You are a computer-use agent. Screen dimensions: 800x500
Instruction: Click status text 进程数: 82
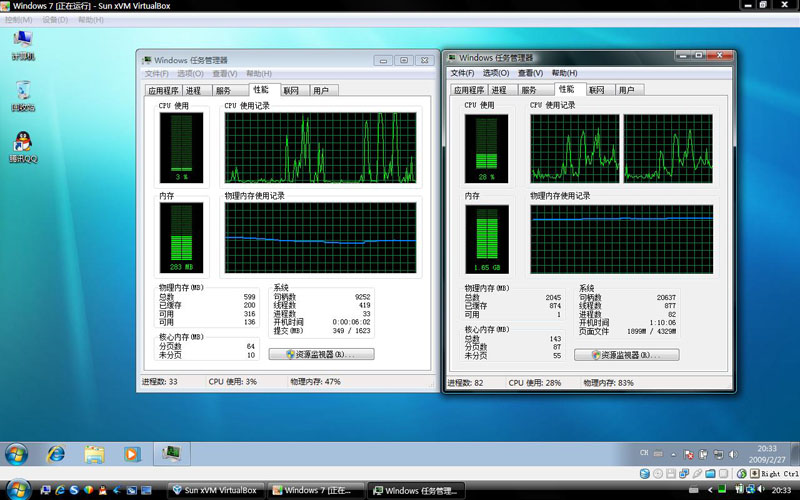click(x=465, y=383)
